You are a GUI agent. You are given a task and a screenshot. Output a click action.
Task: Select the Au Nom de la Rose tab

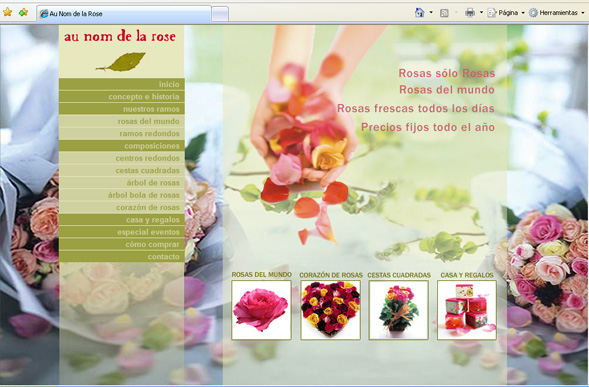124,14
